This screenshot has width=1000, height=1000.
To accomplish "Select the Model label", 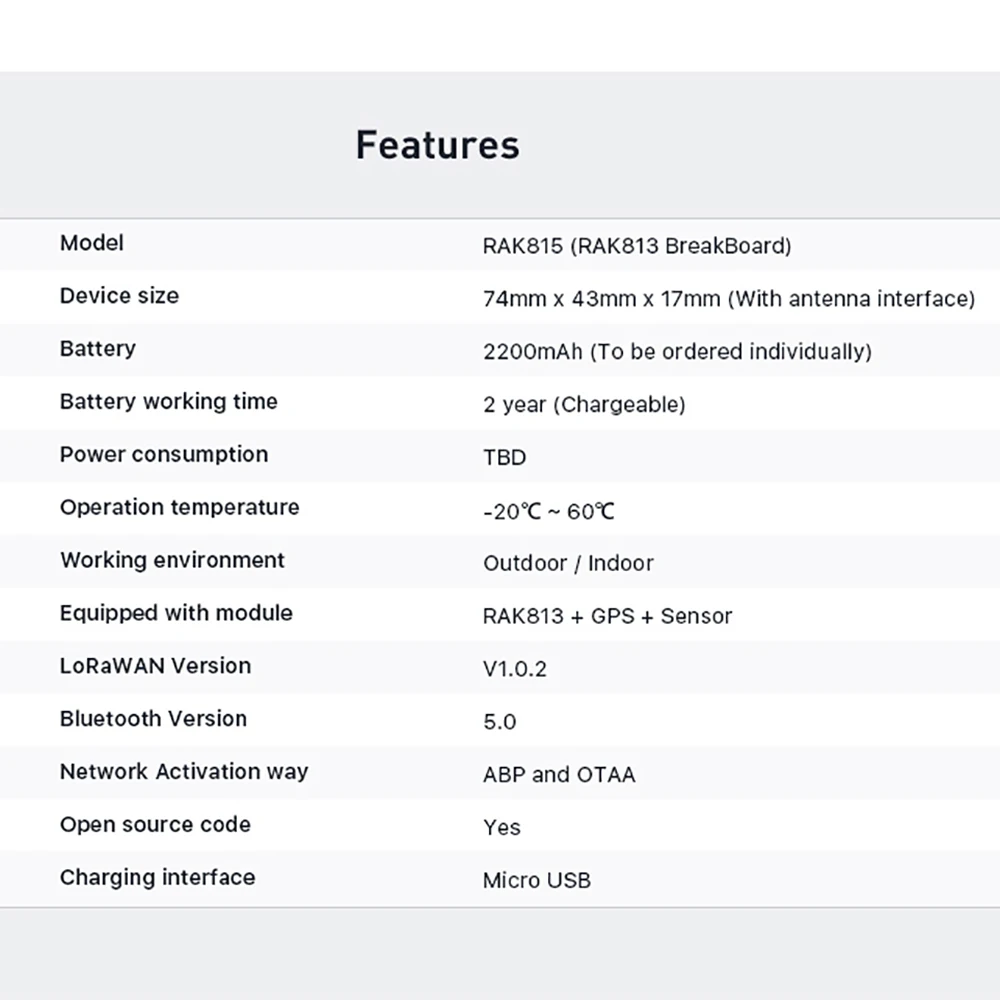I will tap(92, 243).
